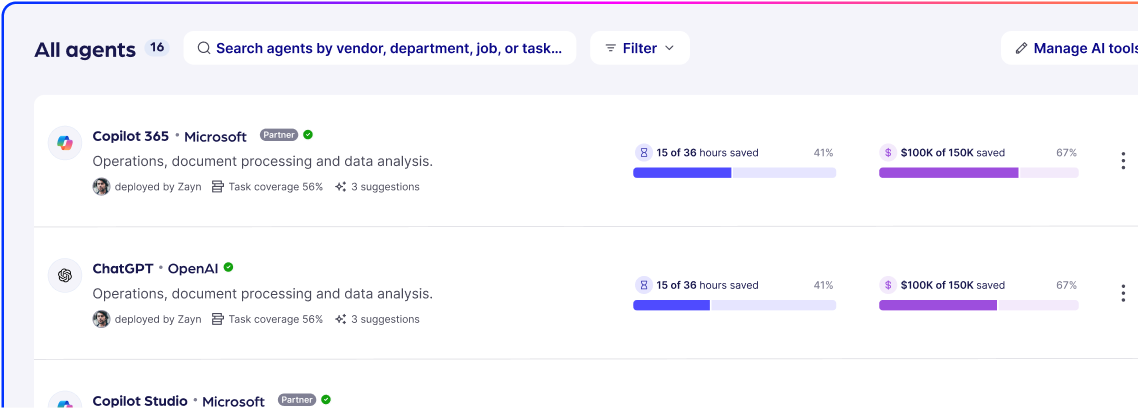Click ChatGPT dollars saved progress bar
1138x408 pixels.
click(x=978, y=305)
